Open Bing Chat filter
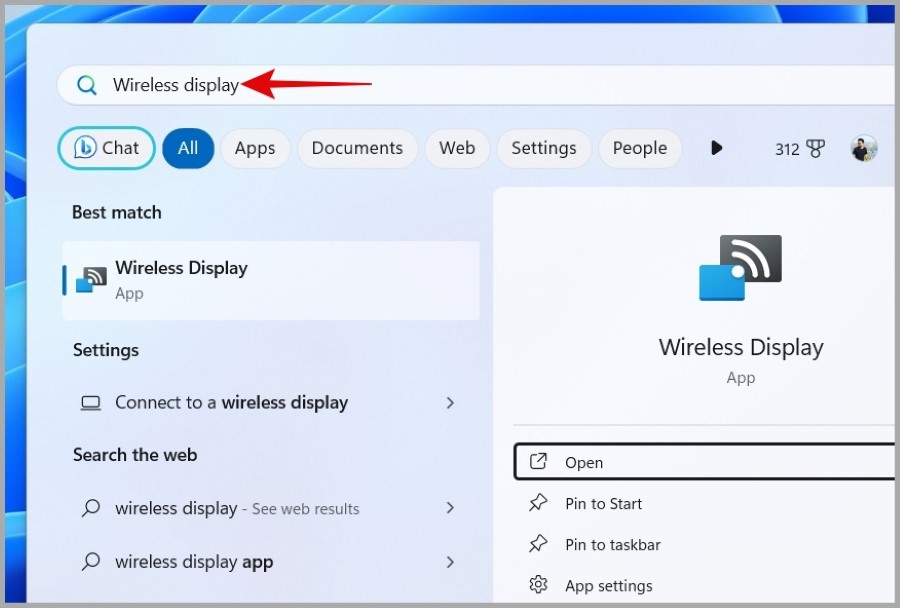The height and width of the screenshot is (608, 900). [x=107, y=148]
